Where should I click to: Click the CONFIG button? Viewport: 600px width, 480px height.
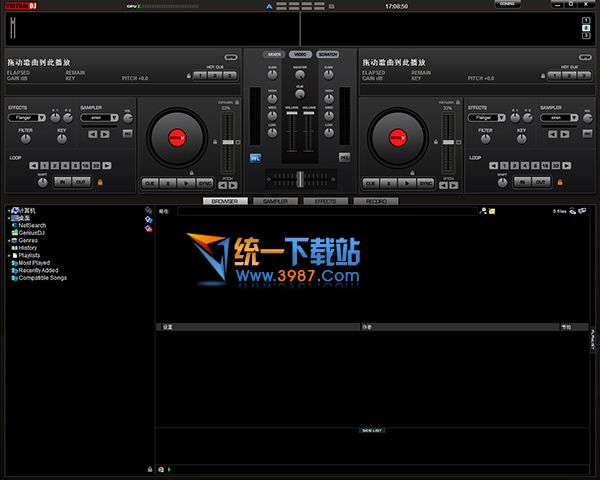click(x=507, y=4)
